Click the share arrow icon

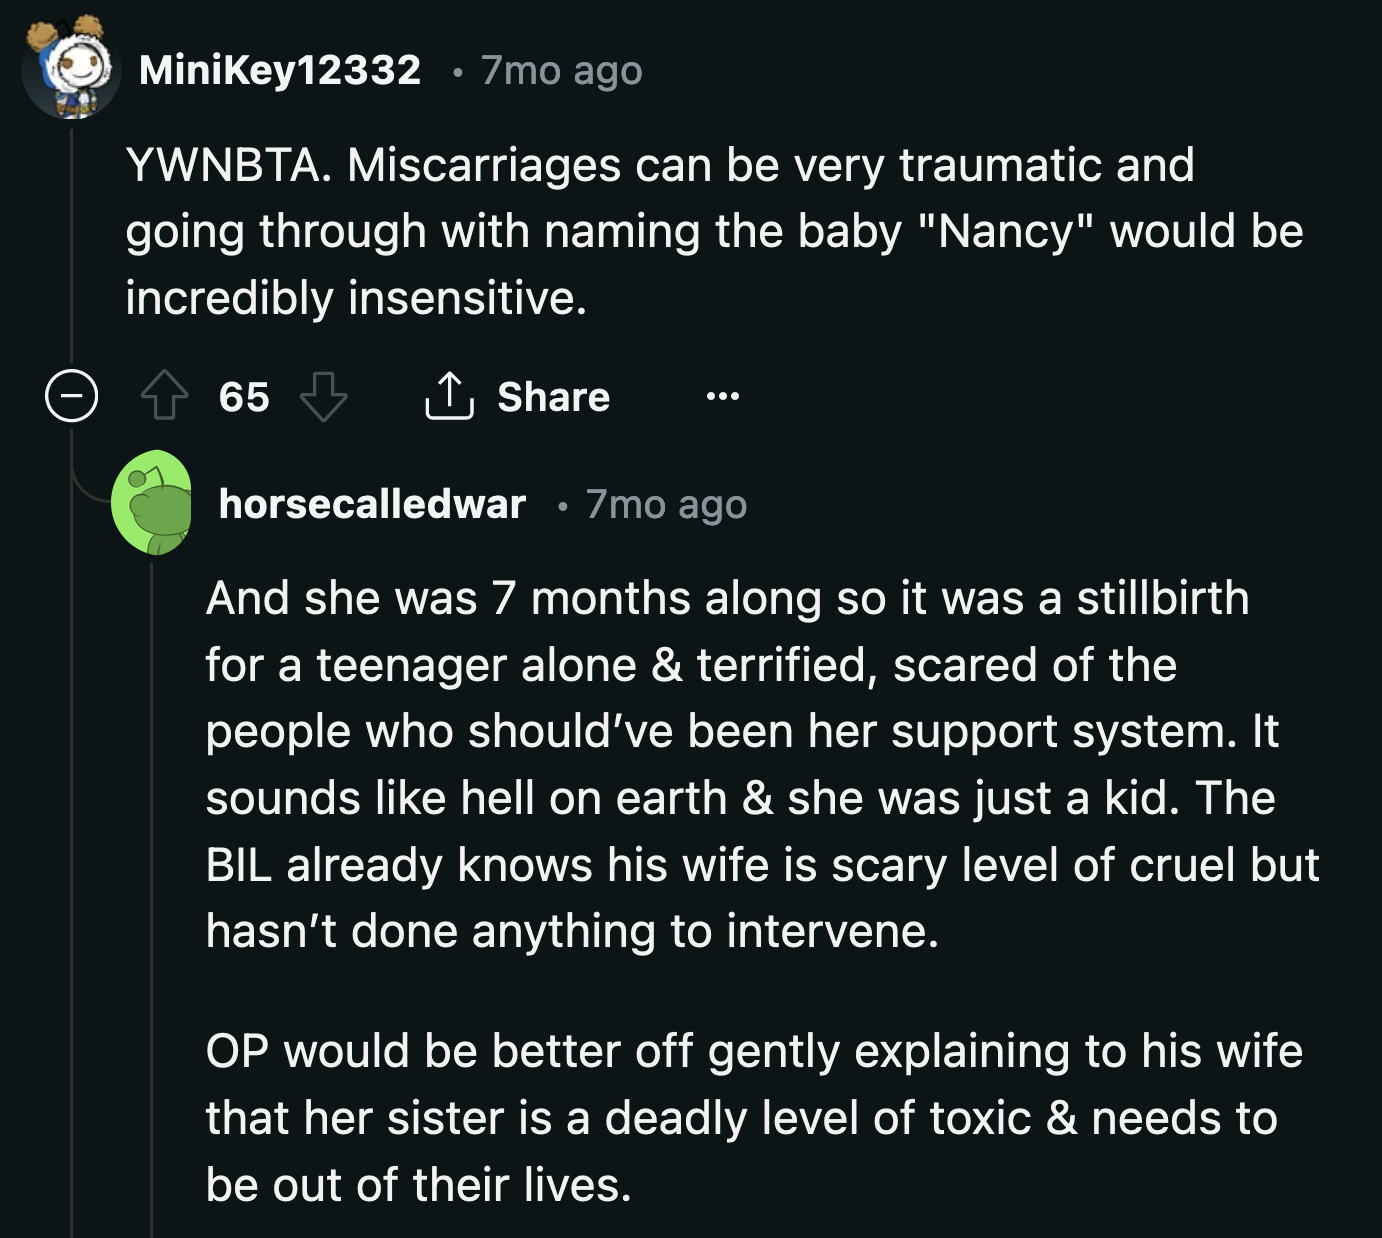click(449, 396)
